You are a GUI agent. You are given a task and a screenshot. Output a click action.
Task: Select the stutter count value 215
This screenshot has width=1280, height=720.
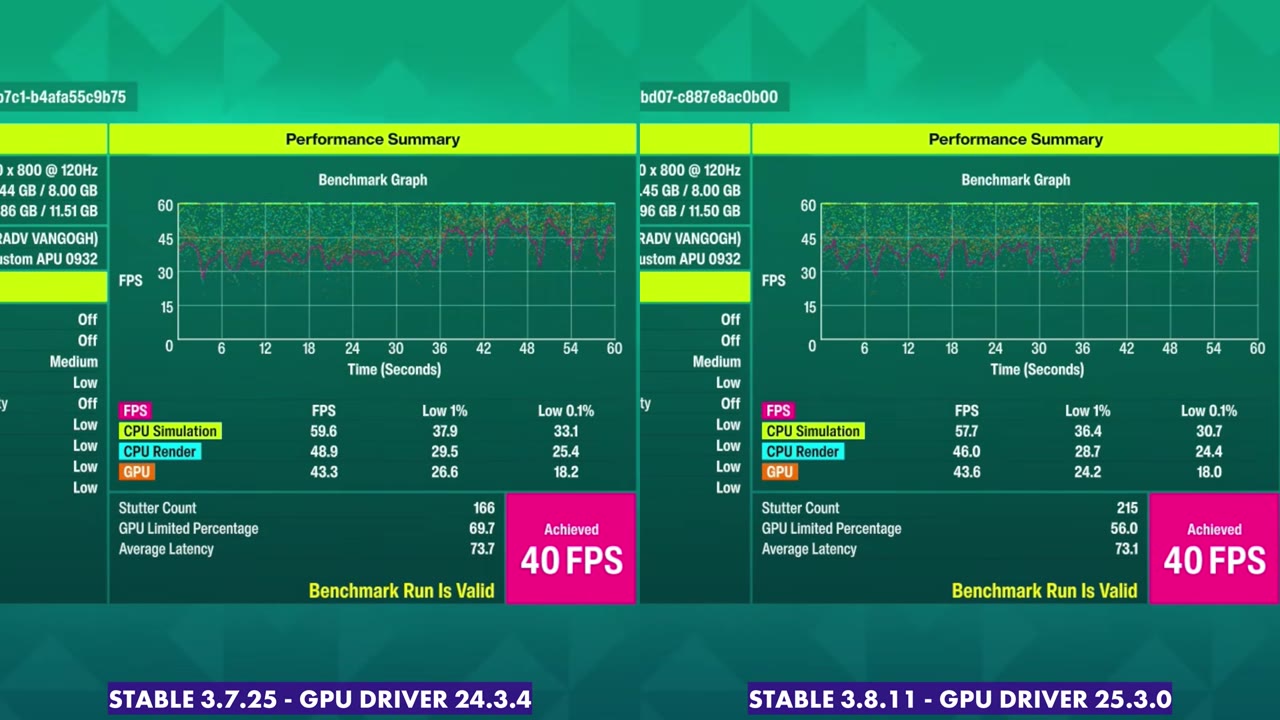[x=1127, y=508]
